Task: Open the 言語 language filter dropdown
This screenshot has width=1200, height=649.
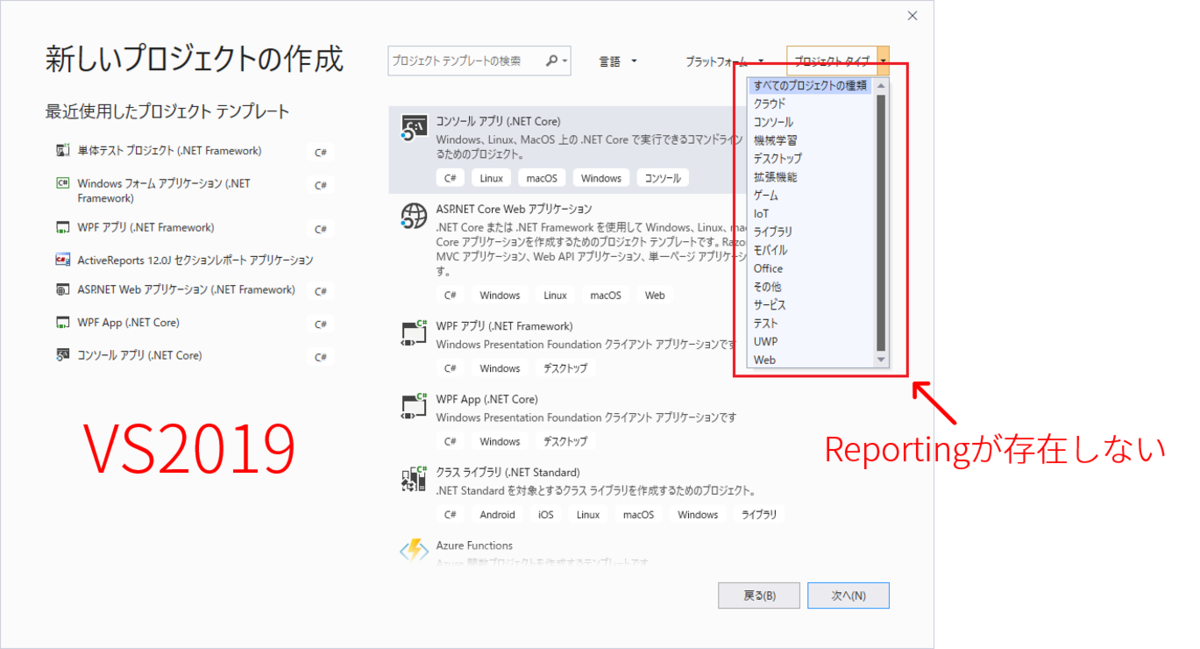Action: click(618, 61)
